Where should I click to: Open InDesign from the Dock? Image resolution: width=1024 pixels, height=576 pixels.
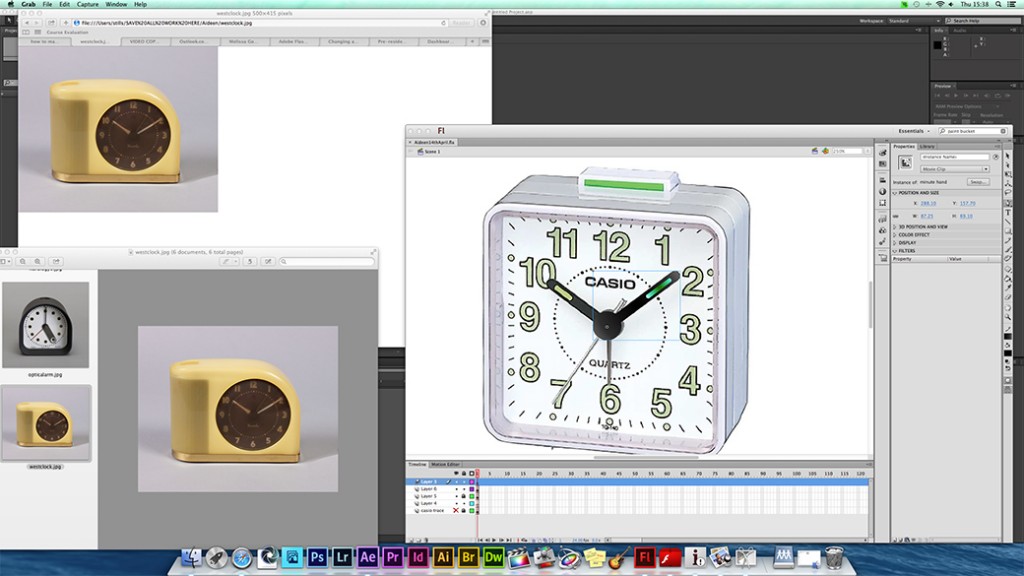(418, 557)
